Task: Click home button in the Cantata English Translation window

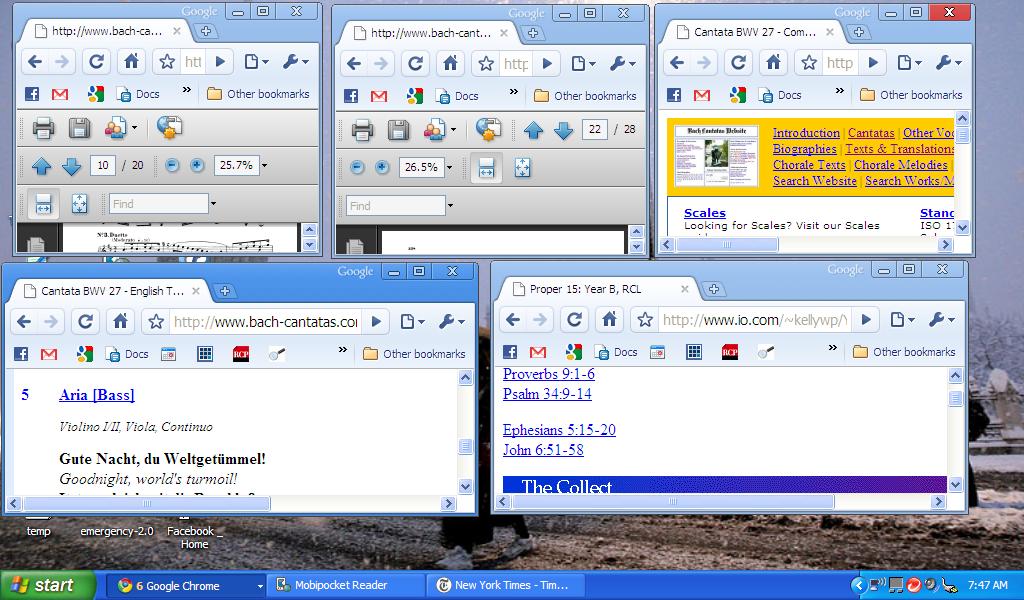Action: point(120,322)
